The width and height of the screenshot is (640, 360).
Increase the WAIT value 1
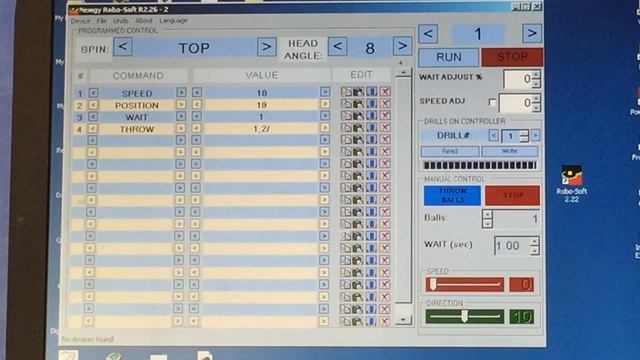point(325,116)
